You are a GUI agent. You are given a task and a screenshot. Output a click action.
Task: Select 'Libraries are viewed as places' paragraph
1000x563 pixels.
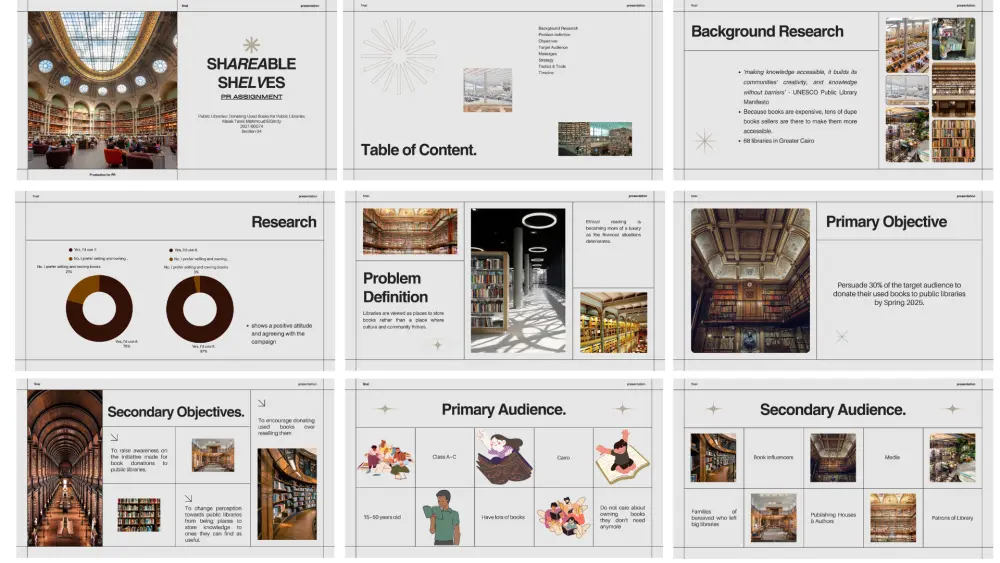(x=403, y=320)
